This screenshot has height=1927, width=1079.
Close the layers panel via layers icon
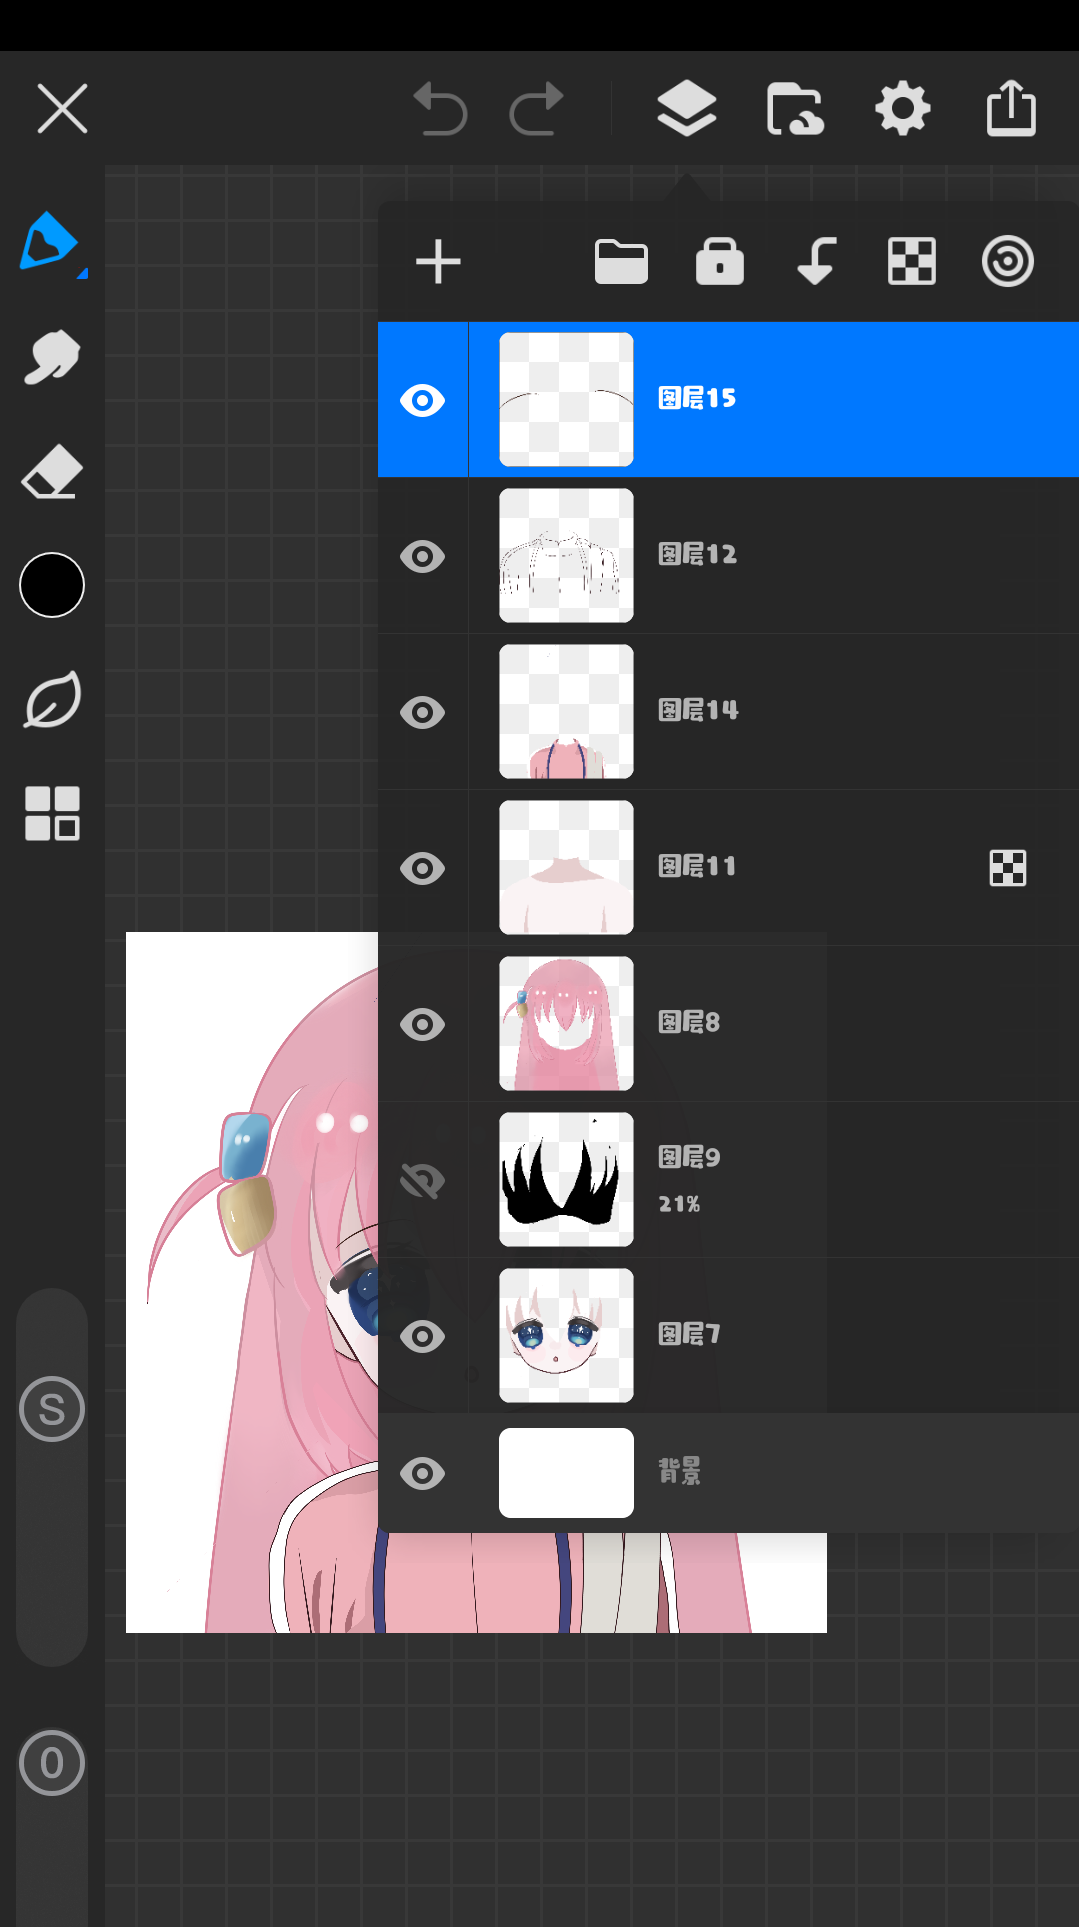687,109
